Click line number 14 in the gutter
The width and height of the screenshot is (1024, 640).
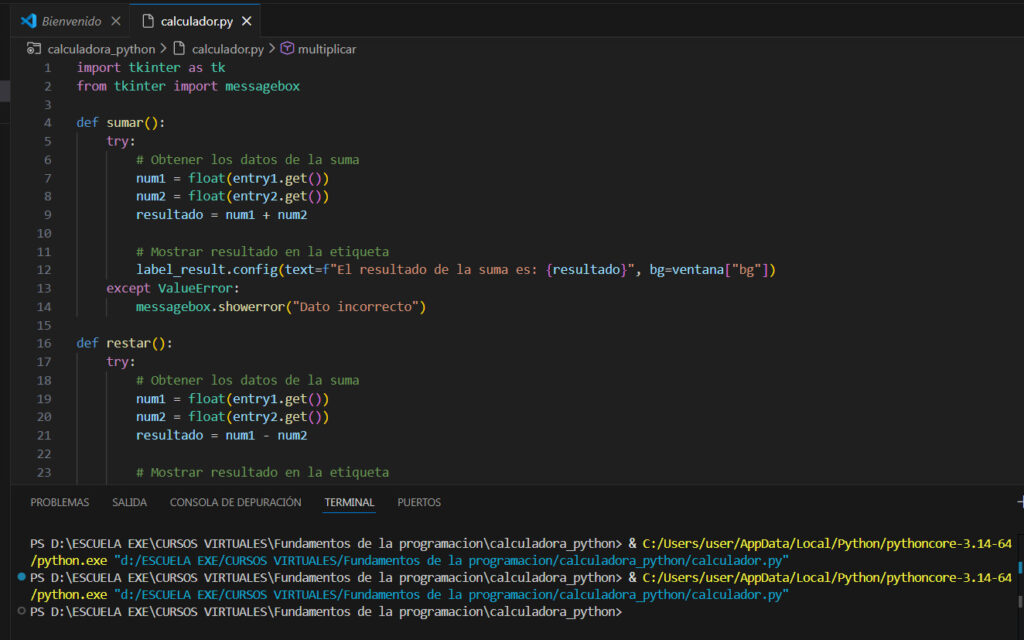[46, 306]
